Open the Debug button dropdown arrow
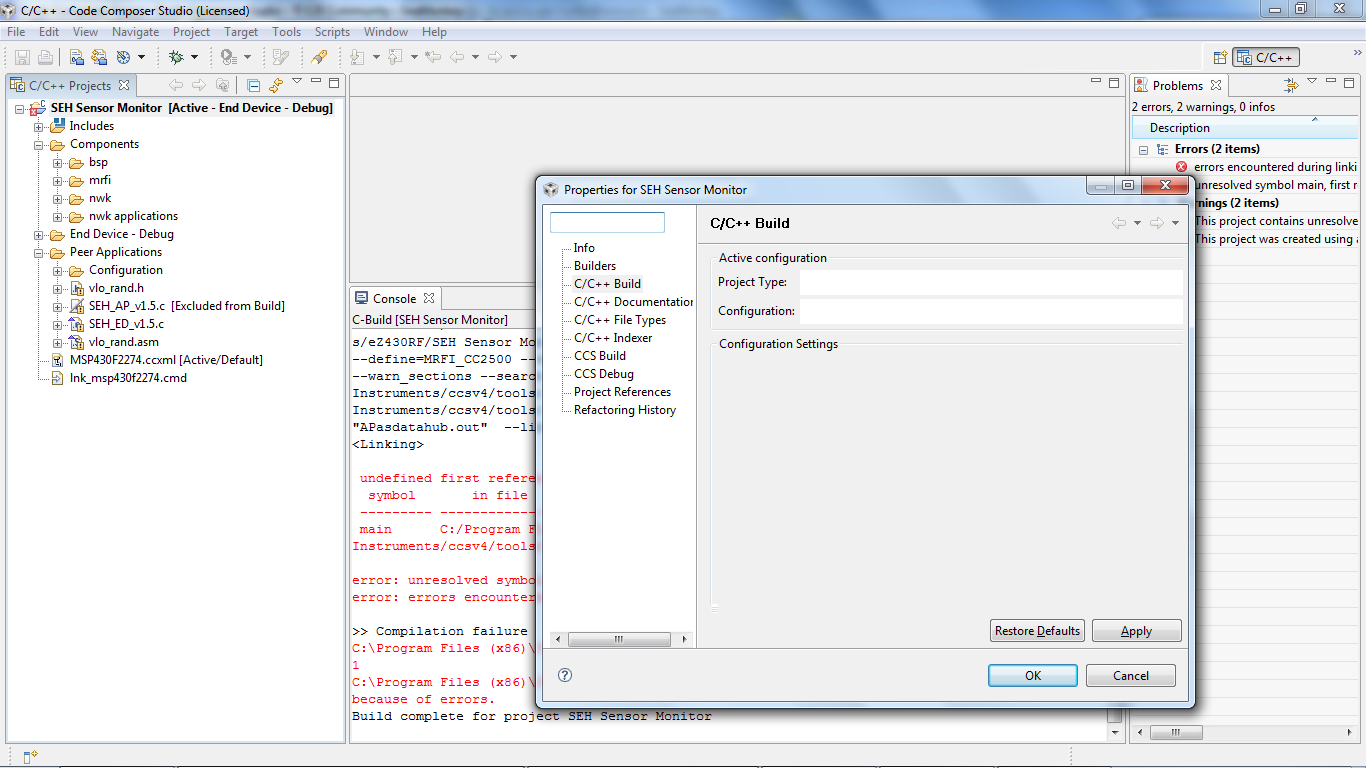1366x768 pixels. pyautogui.click(x=194, y=57)
